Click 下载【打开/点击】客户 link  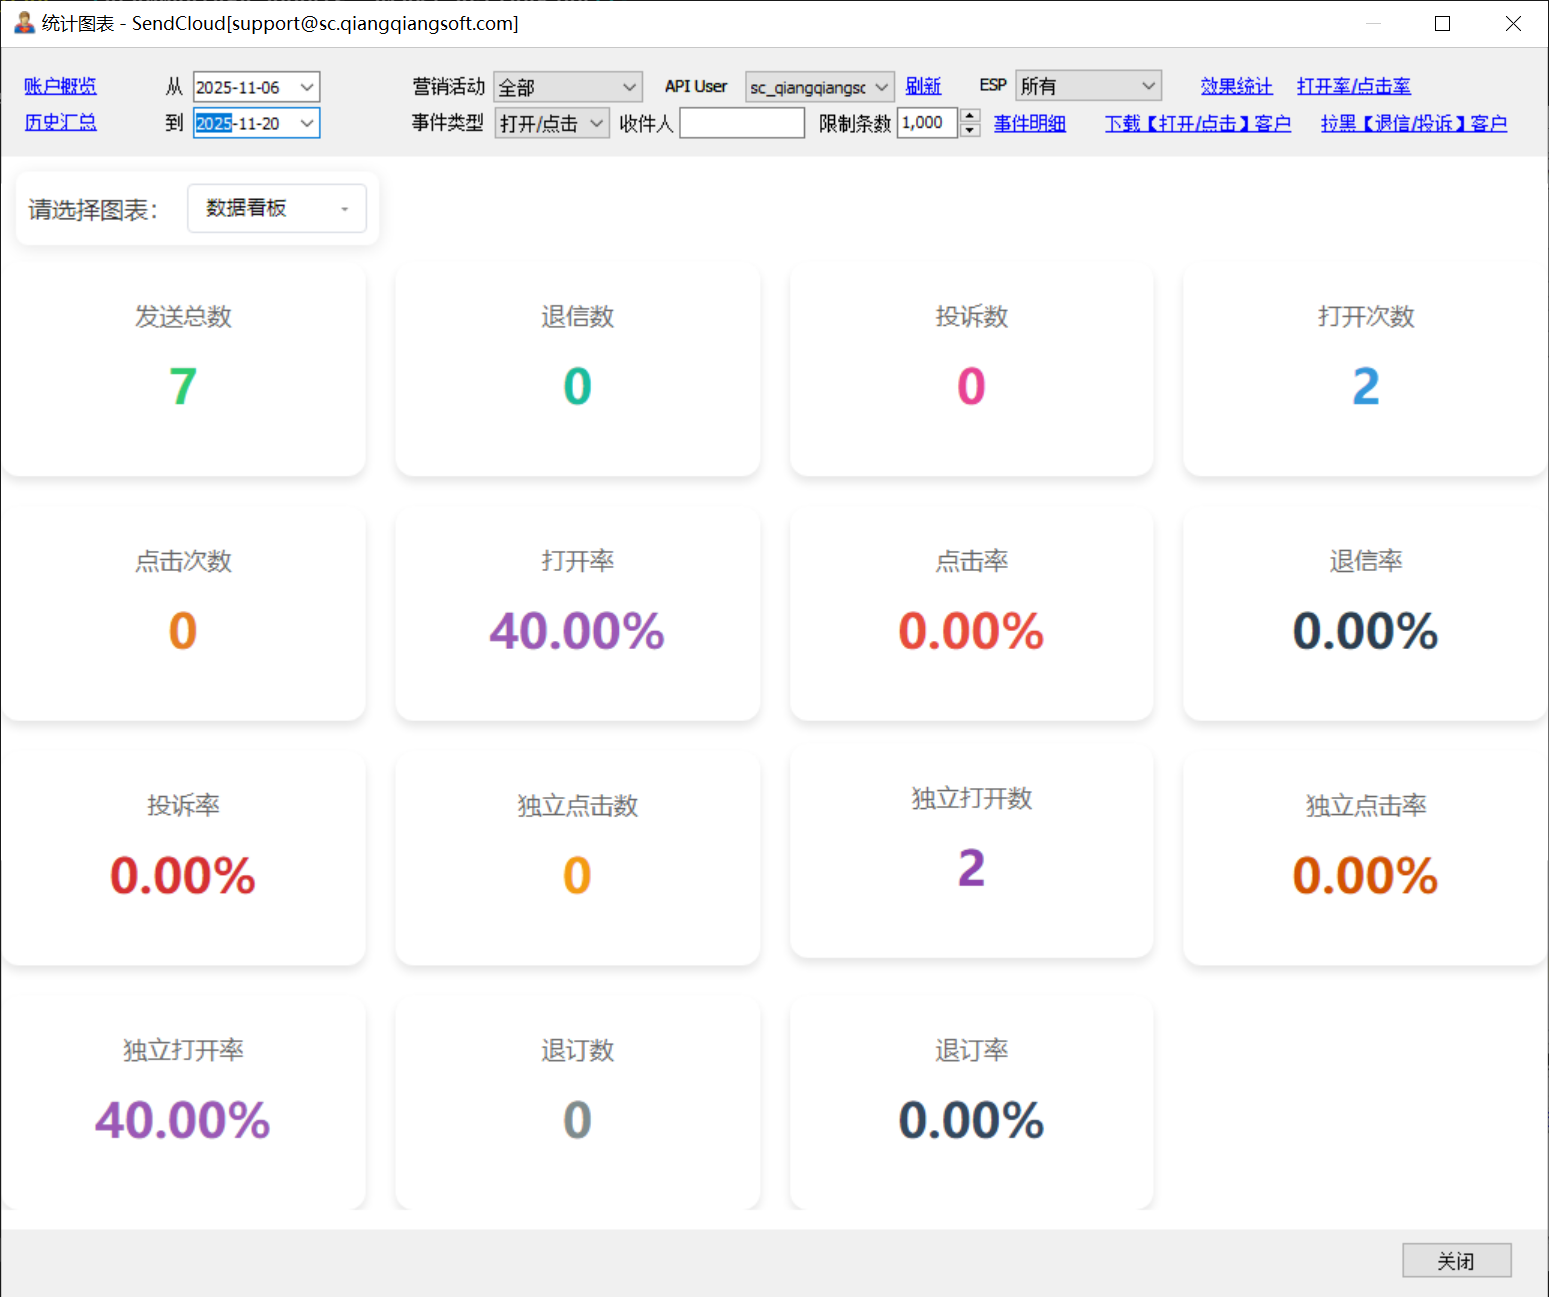(1197, 123)
